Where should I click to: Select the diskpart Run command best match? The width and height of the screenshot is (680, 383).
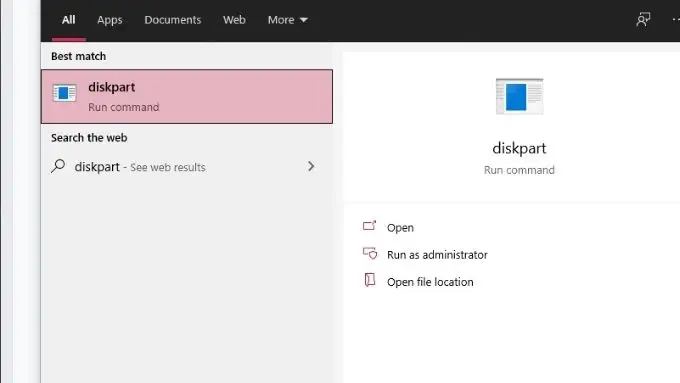click(x=187, y=97)
